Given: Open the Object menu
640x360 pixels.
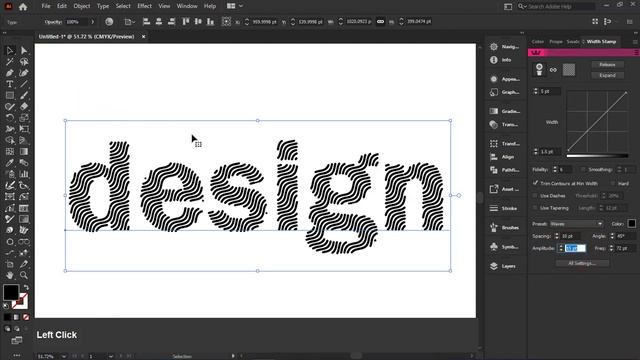Looking at the screenshot, I should coord(82,6).
